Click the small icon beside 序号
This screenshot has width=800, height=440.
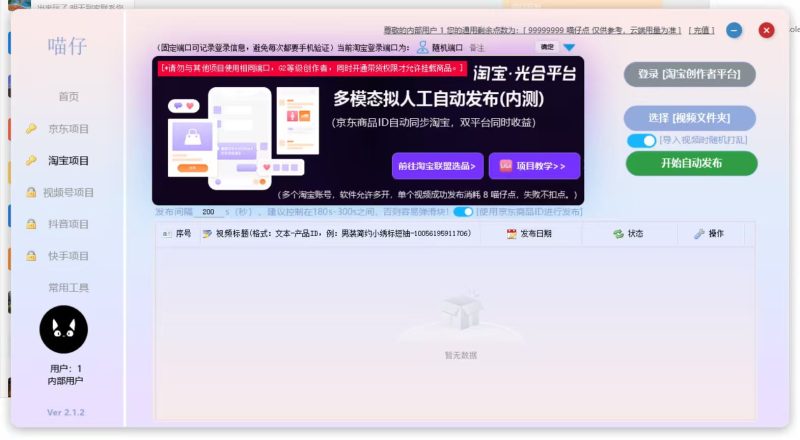coord(167,234)
